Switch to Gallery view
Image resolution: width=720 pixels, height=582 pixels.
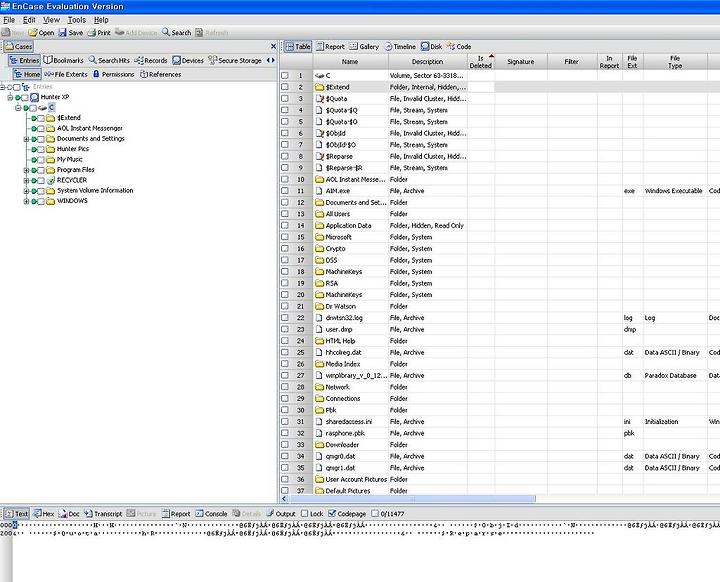(364, 46)
